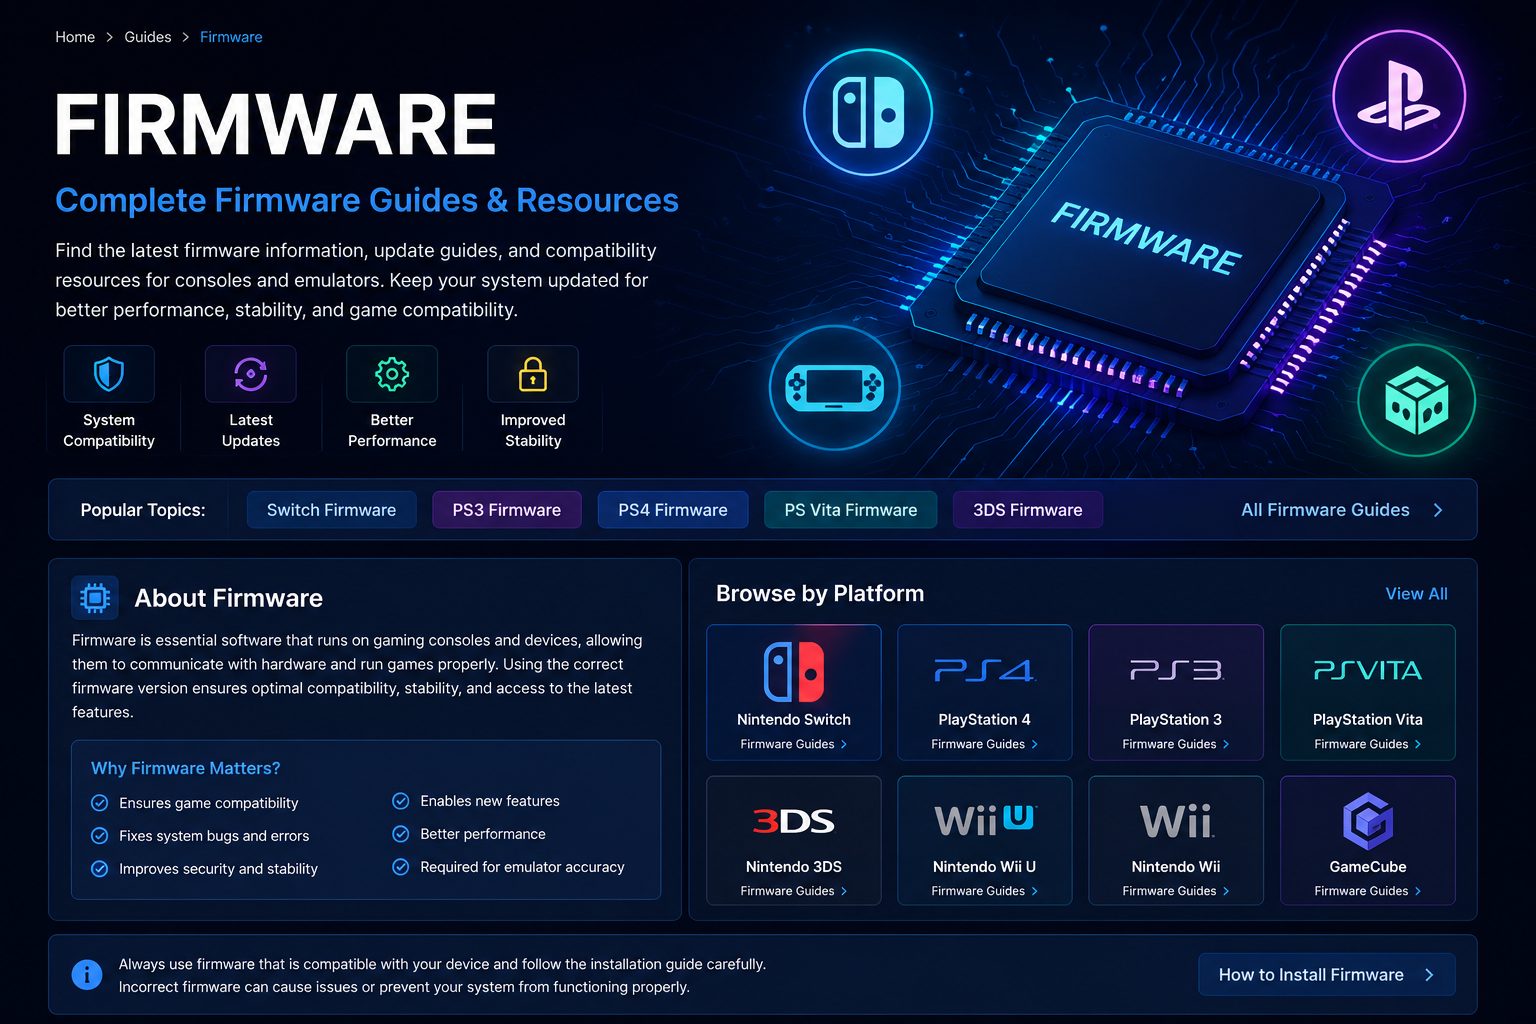This screenshot has height=1024, width=1536.
Task: Click the GameCube logo in platform grid
Action: click(x=1367, y=821)
